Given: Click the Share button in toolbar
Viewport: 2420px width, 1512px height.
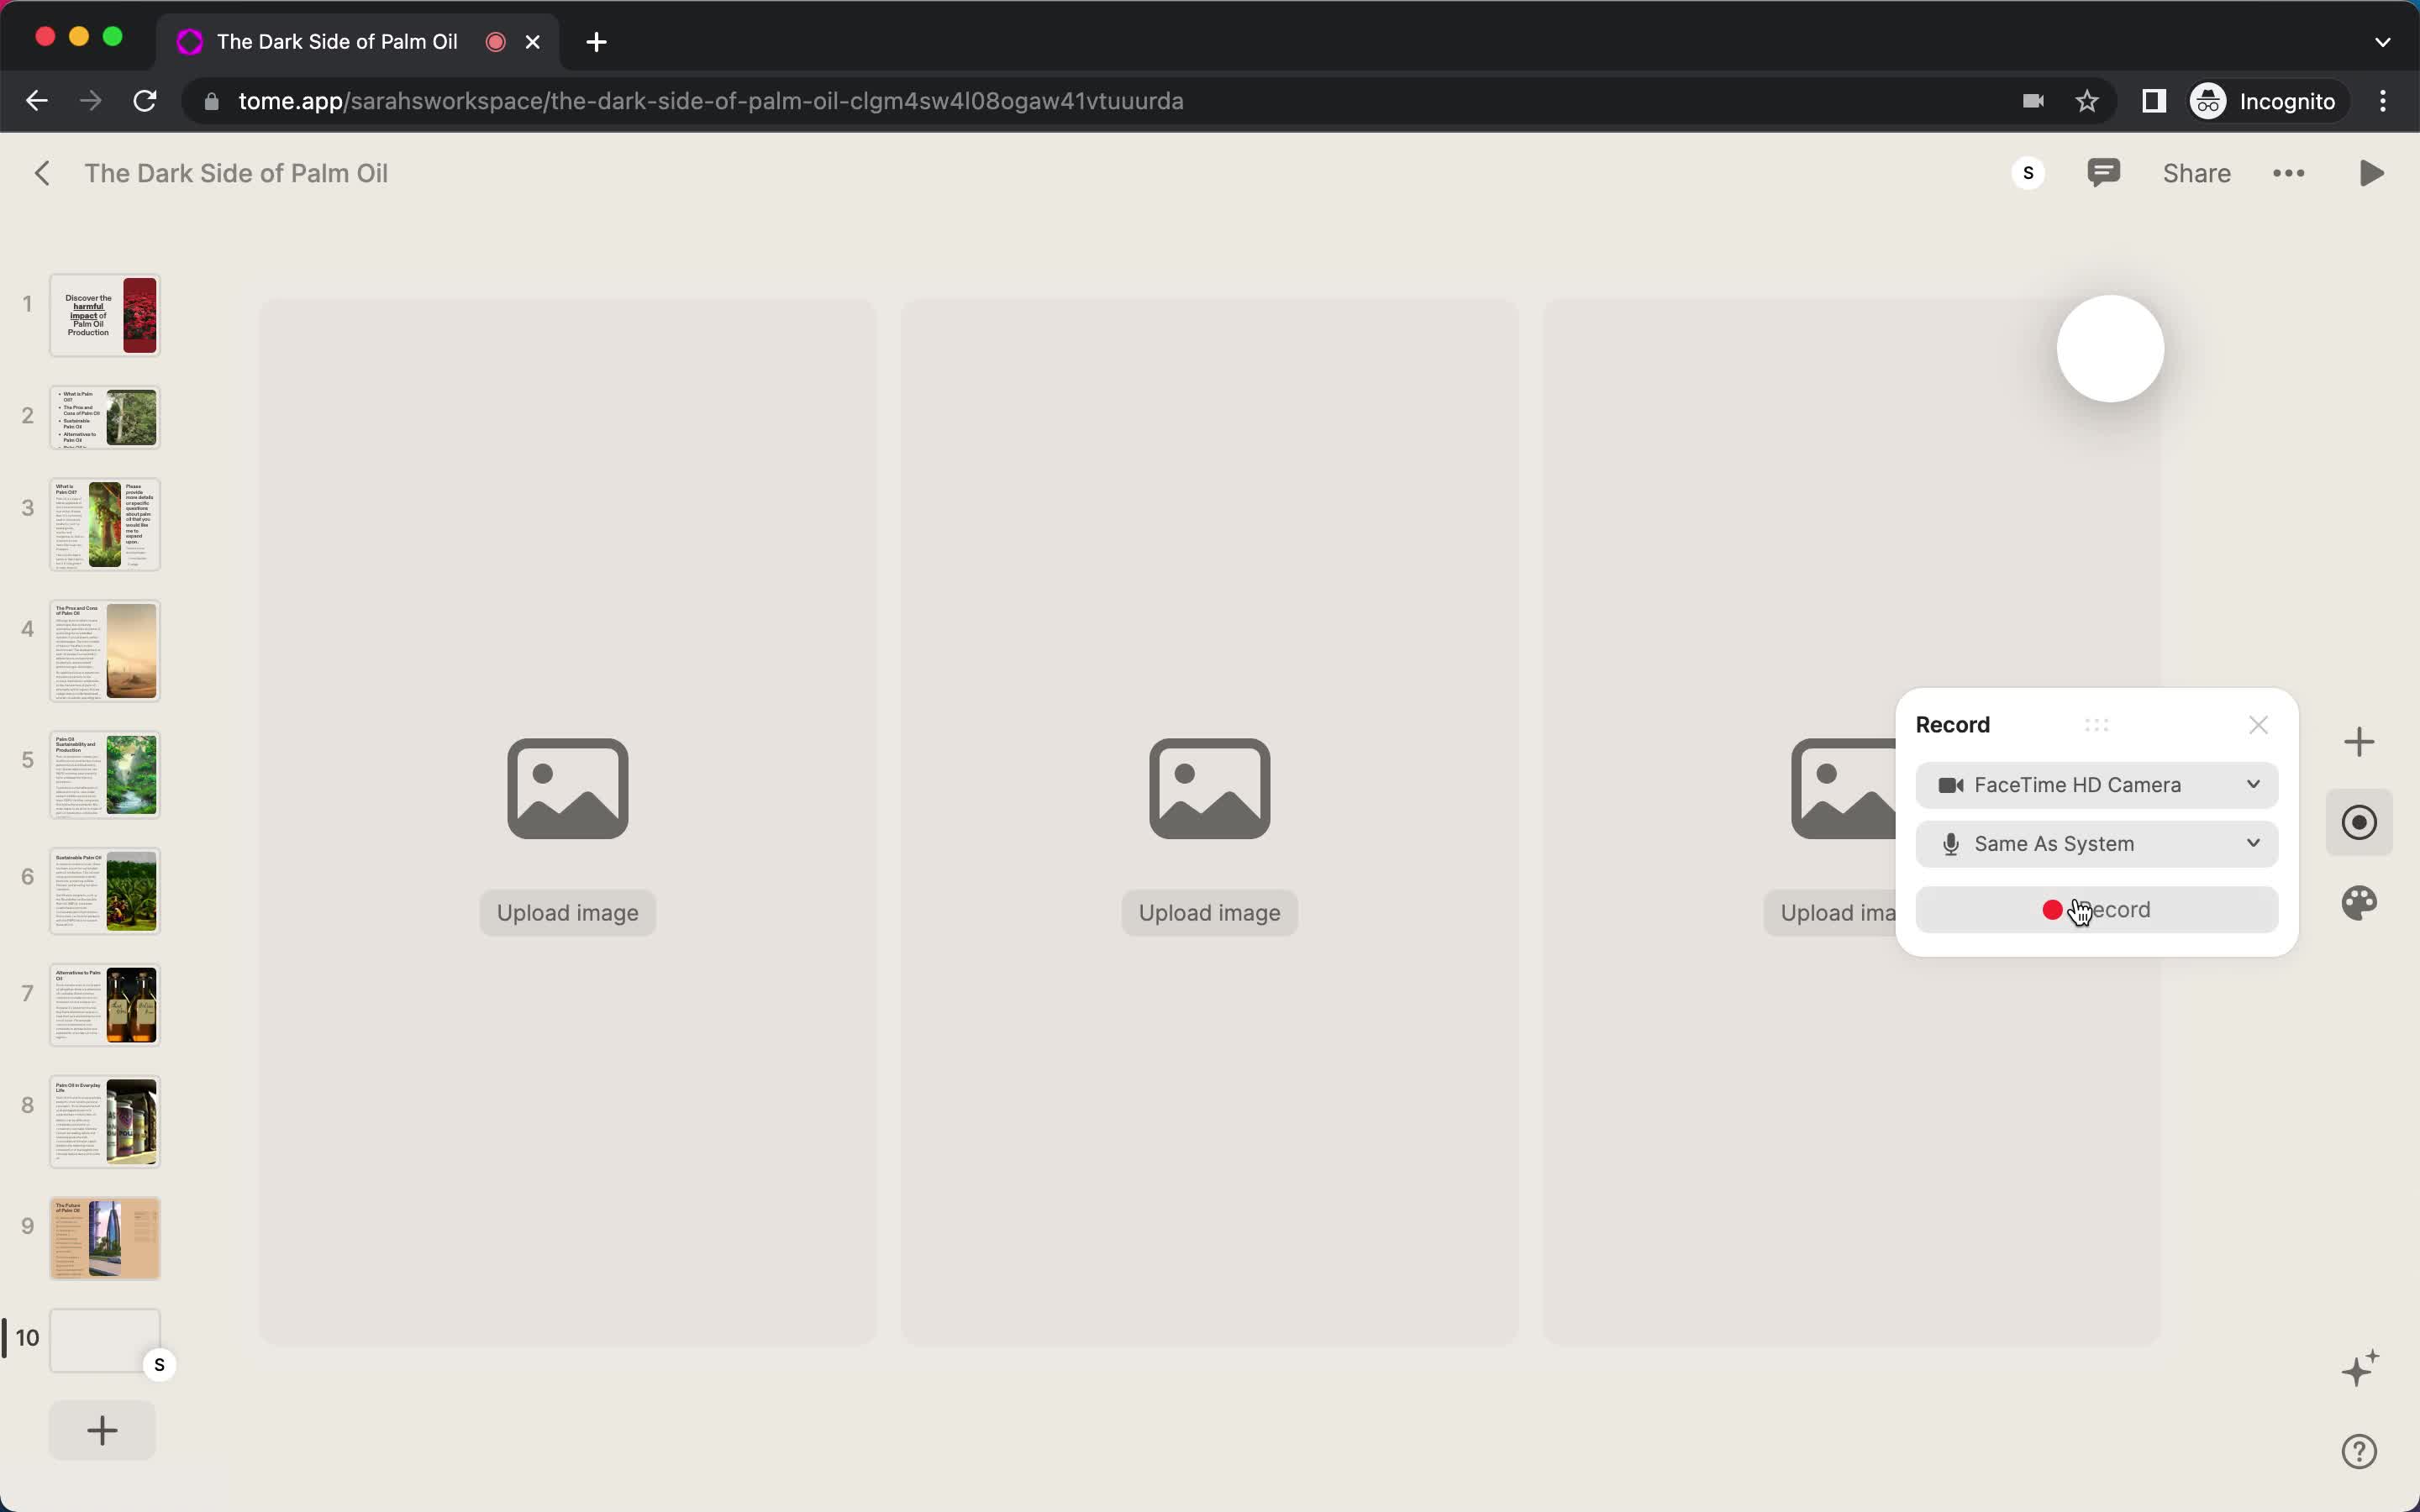Looking at the screenshot, I should tap(2197, 172).
